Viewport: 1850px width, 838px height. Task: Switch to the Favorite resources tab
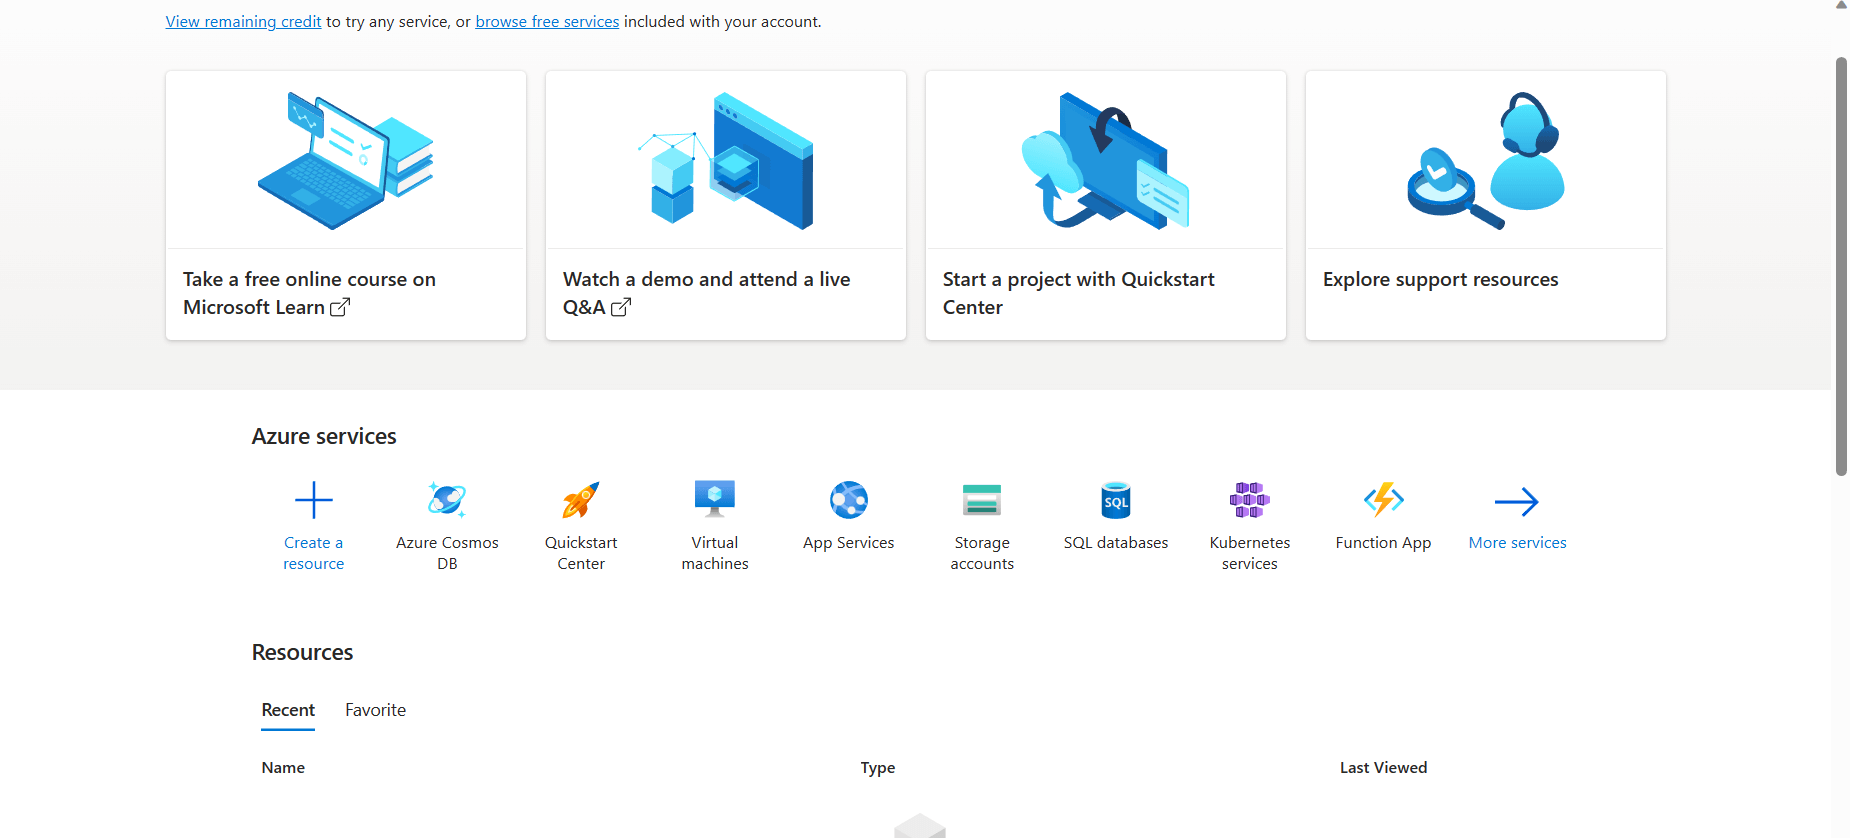(376, 710)
